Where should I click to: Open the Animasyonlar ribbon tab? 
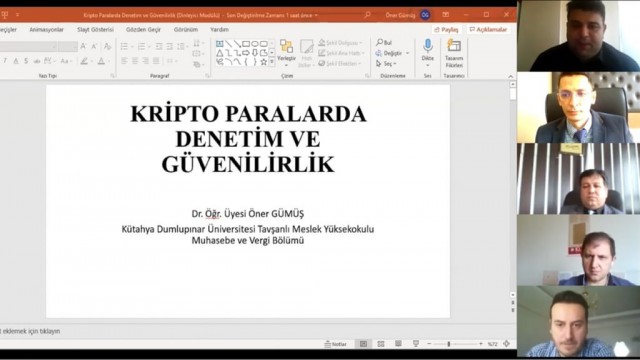coord(47,29)
